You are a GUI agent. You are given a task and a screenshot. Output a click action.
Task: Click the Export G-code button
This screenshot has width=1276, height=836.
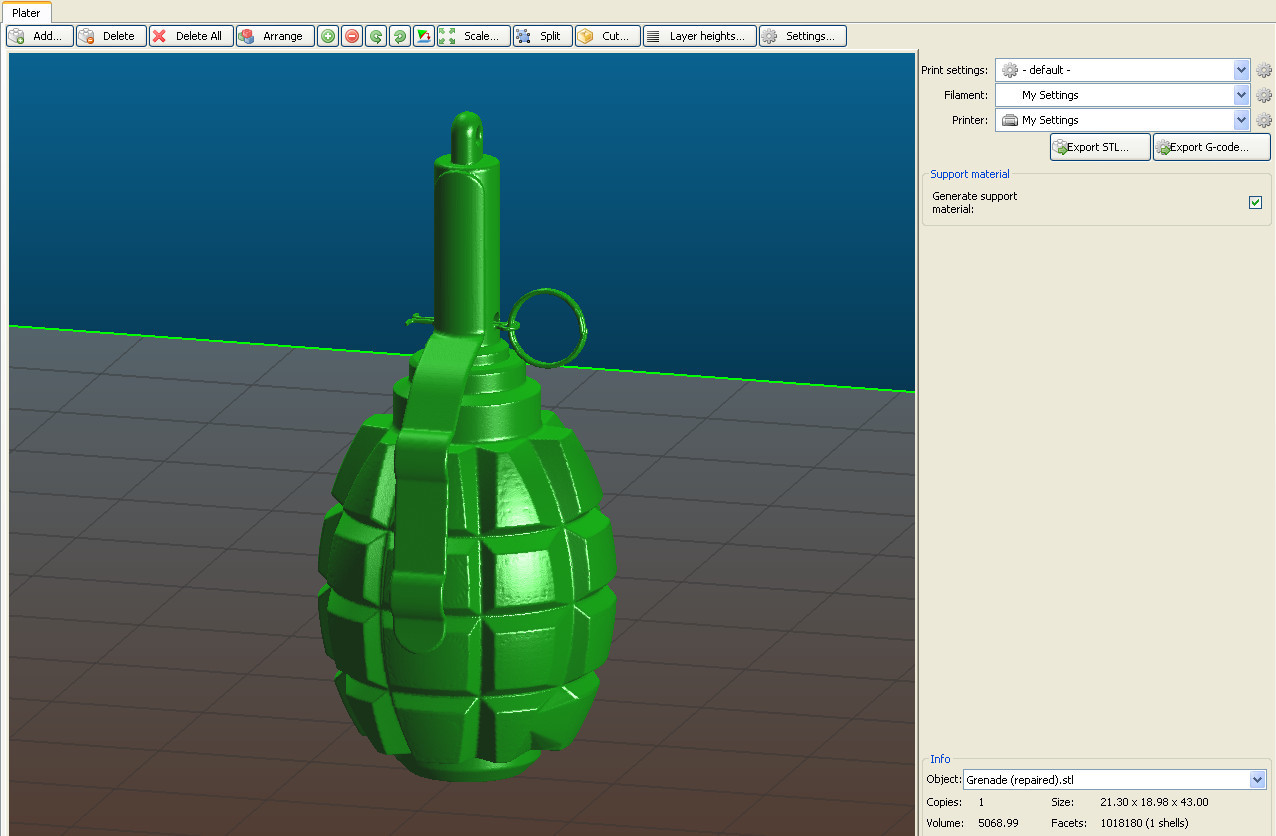(x=1211, y=147)
